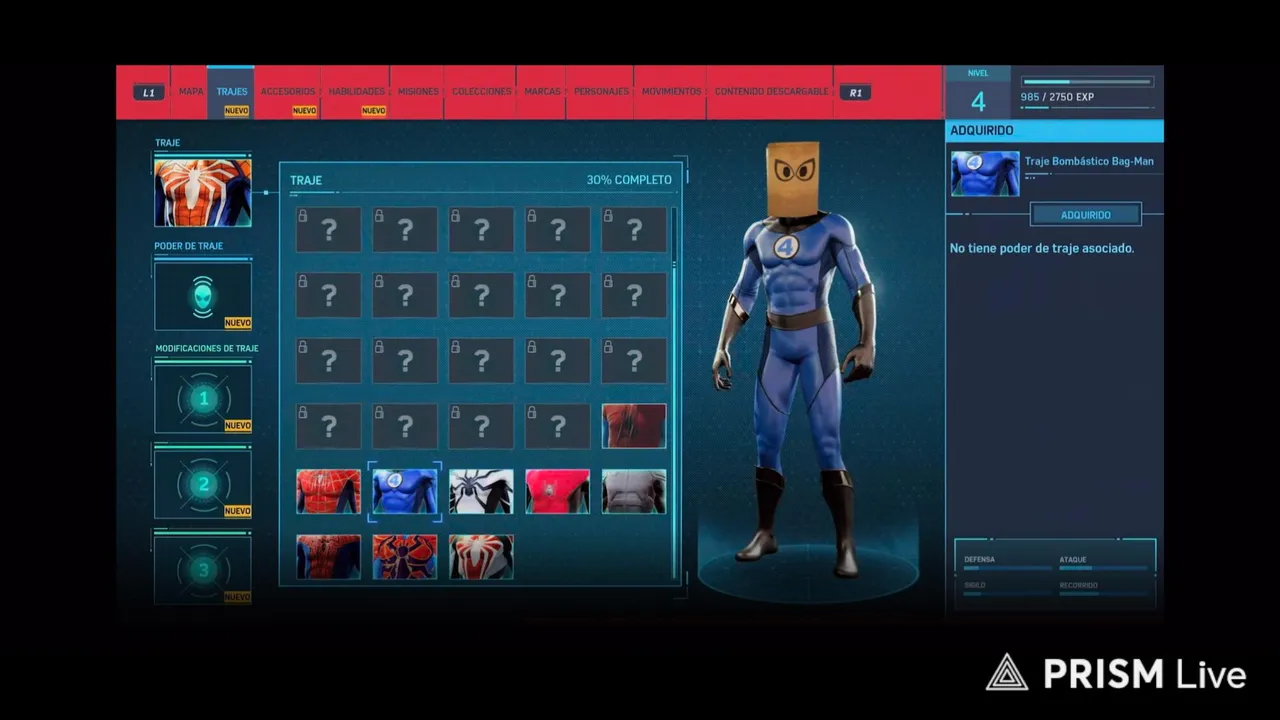
Task: Click the '30% COMPLETO' text
Action: pyautogui.click(x=629, y=180)
